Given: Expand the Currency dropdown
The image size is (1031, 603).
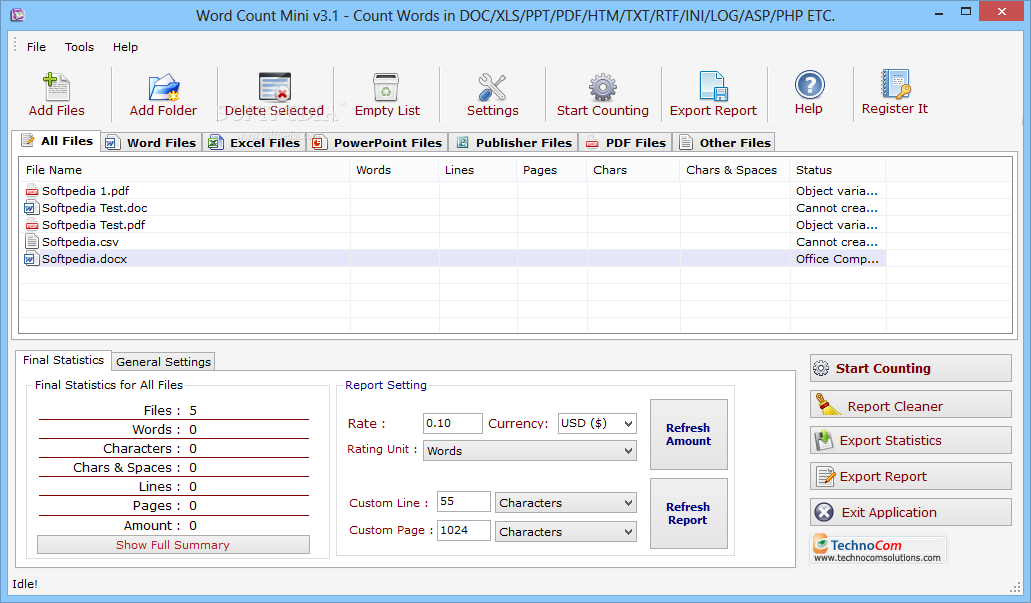Looking at the screenshot, I should 628,423.
